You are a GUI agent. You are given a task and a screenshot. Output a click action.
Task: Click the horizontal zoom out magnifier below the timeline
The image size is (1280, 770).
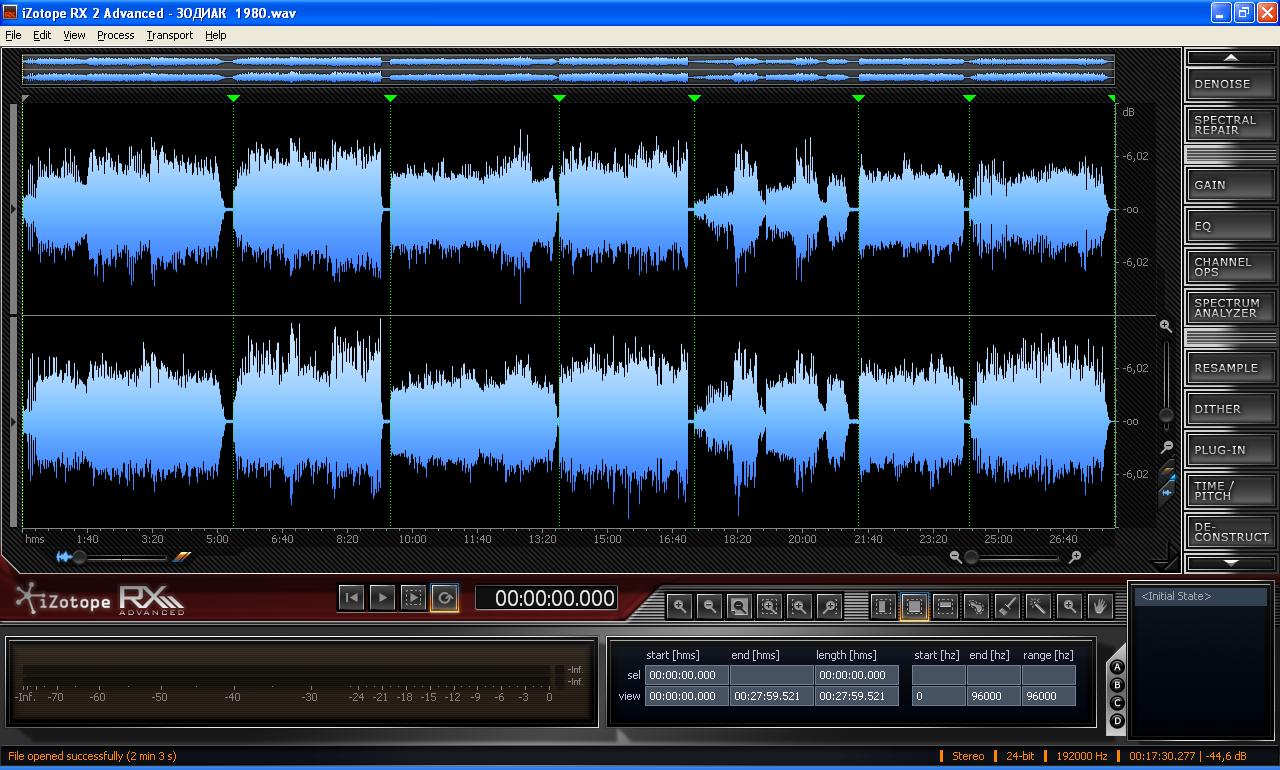point(956,557)
